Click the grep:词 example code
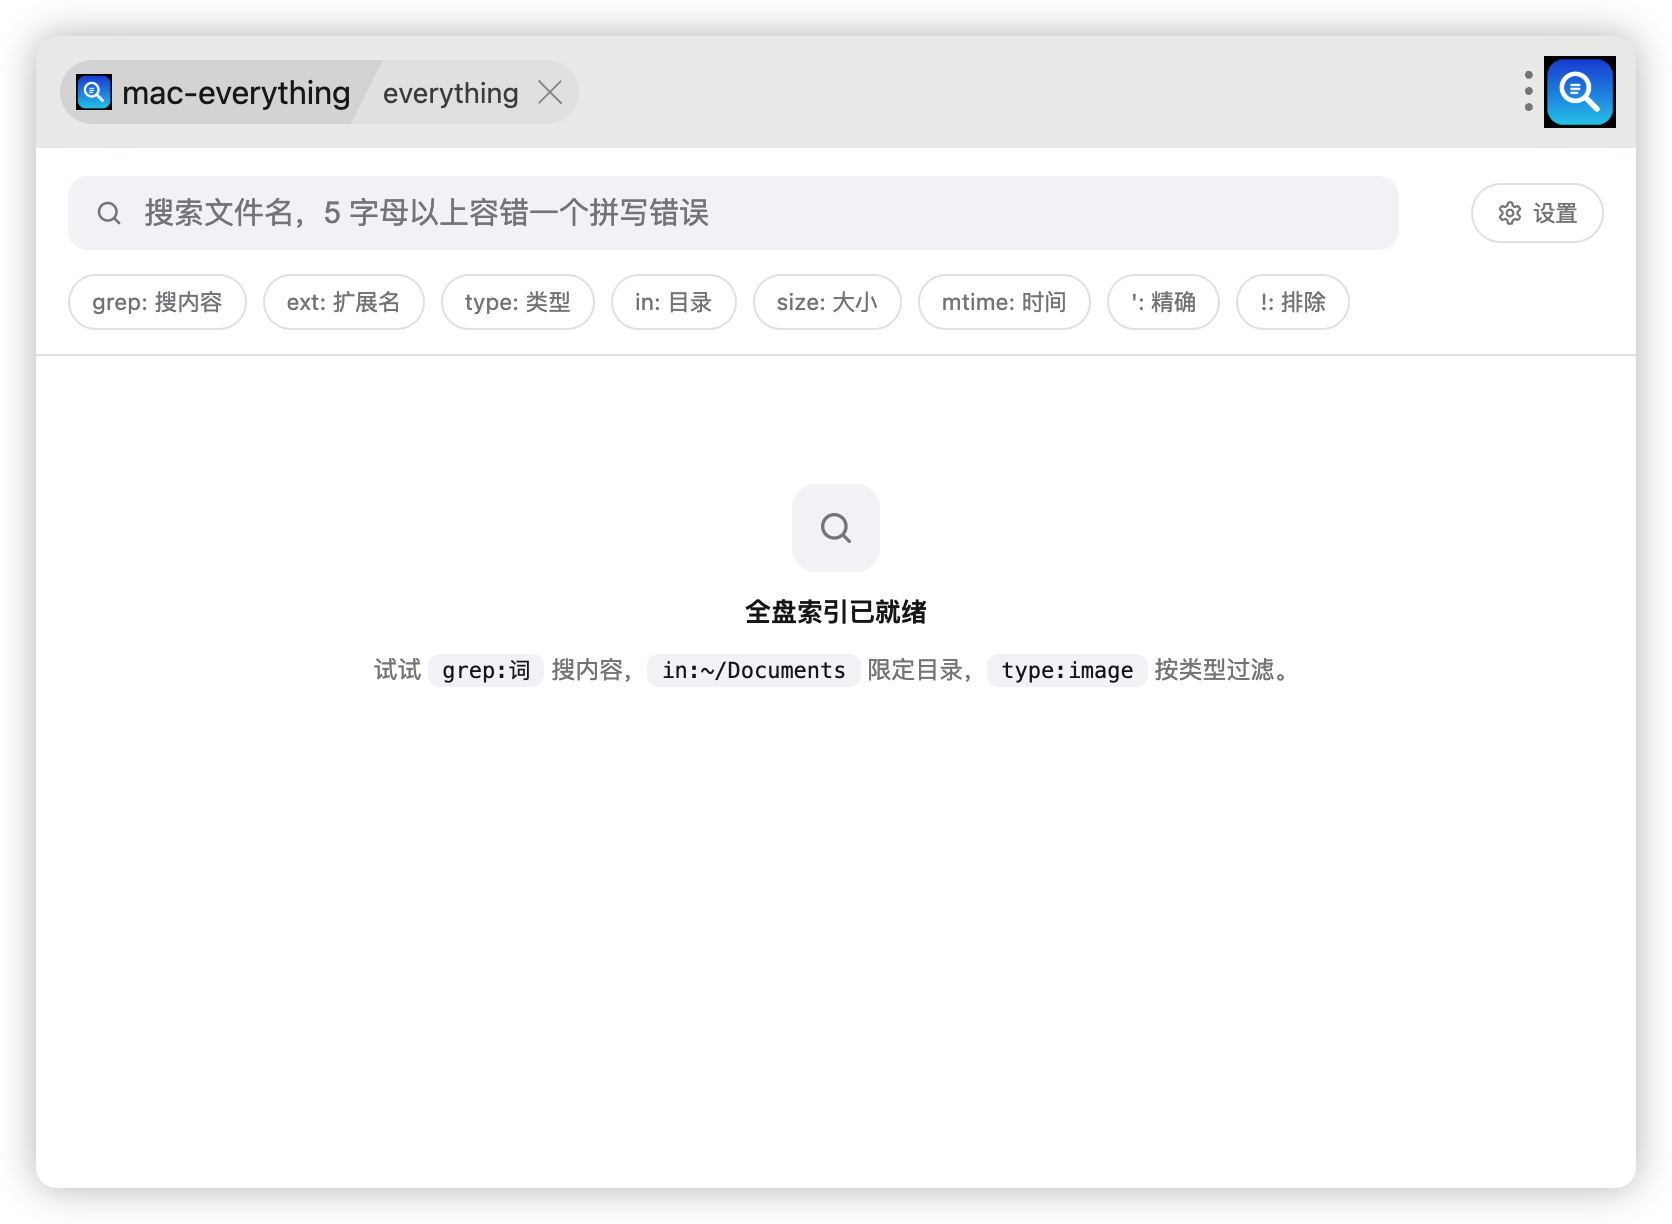 coord(486,670)
